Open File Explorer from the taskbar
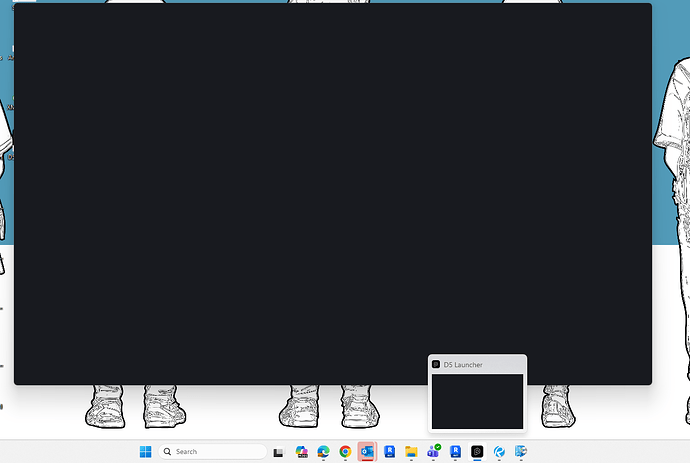The width and height of the screenshot is (690, 463). click(x=411, y=452)
